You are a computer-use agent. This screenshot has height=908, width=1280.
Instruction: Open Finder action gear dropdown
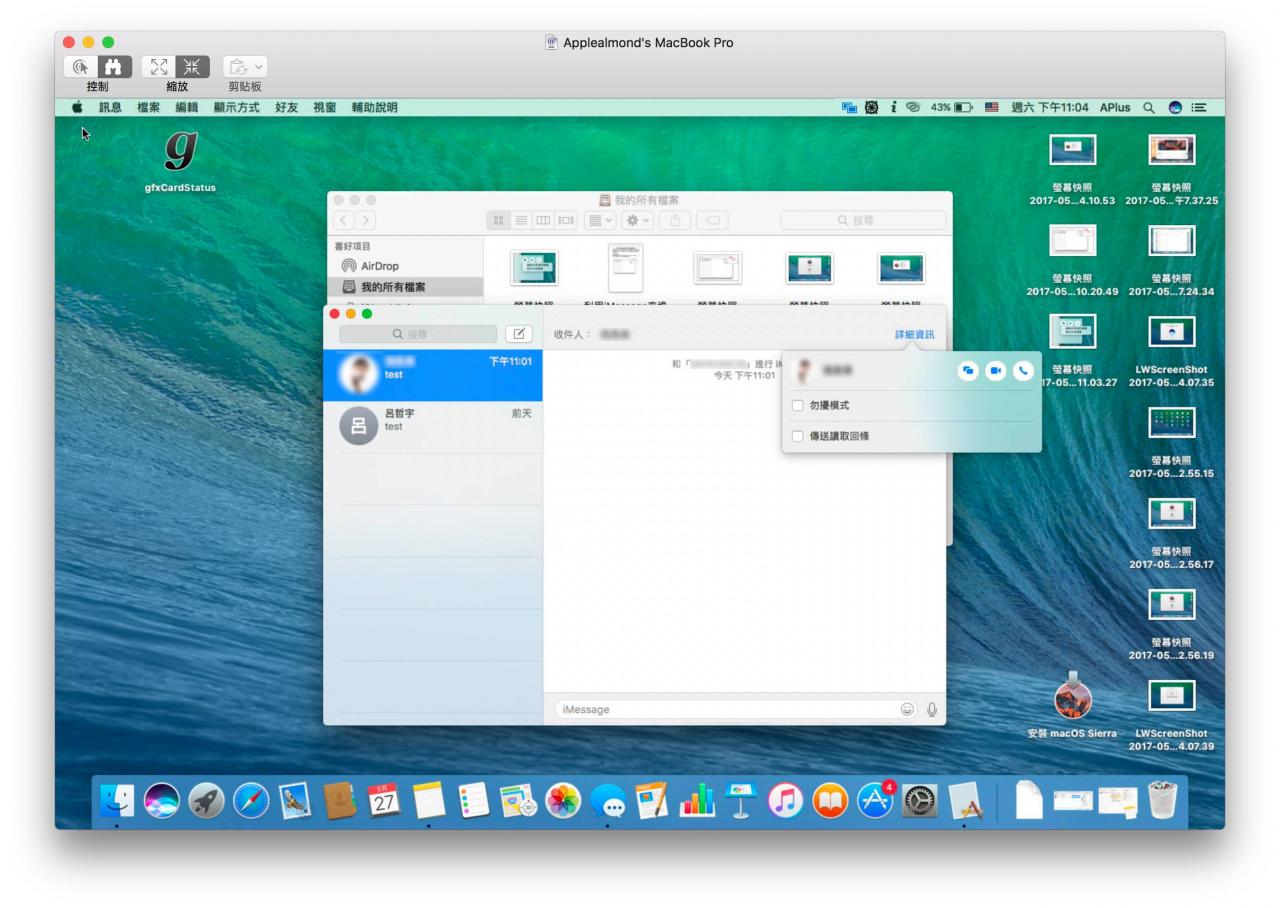click(x=637, y=220)
